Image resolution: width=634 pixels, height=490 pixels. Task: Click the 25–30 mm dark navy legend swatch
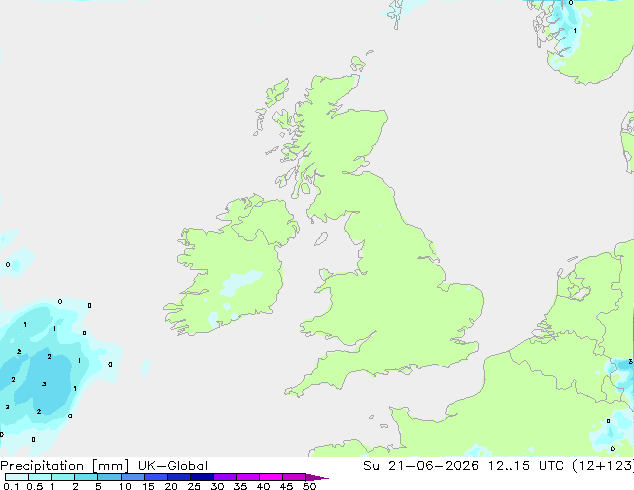coord(202,477)
